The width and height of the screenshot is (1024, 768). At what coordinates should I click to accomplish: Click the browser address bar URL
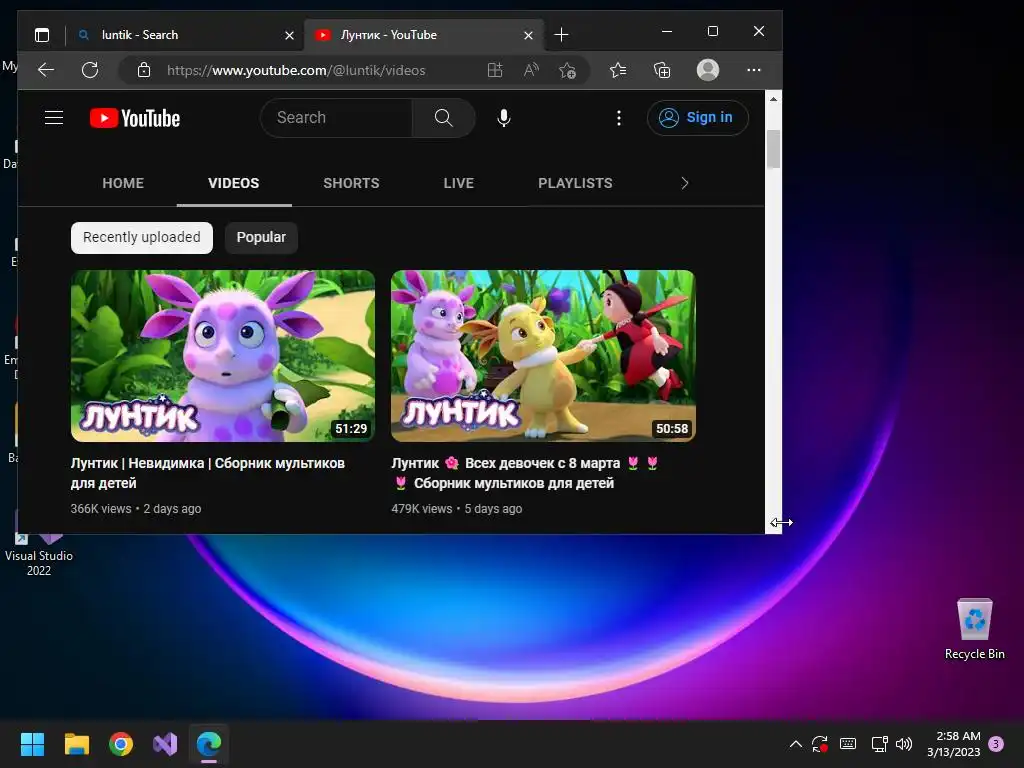click(x=296, y=70)
